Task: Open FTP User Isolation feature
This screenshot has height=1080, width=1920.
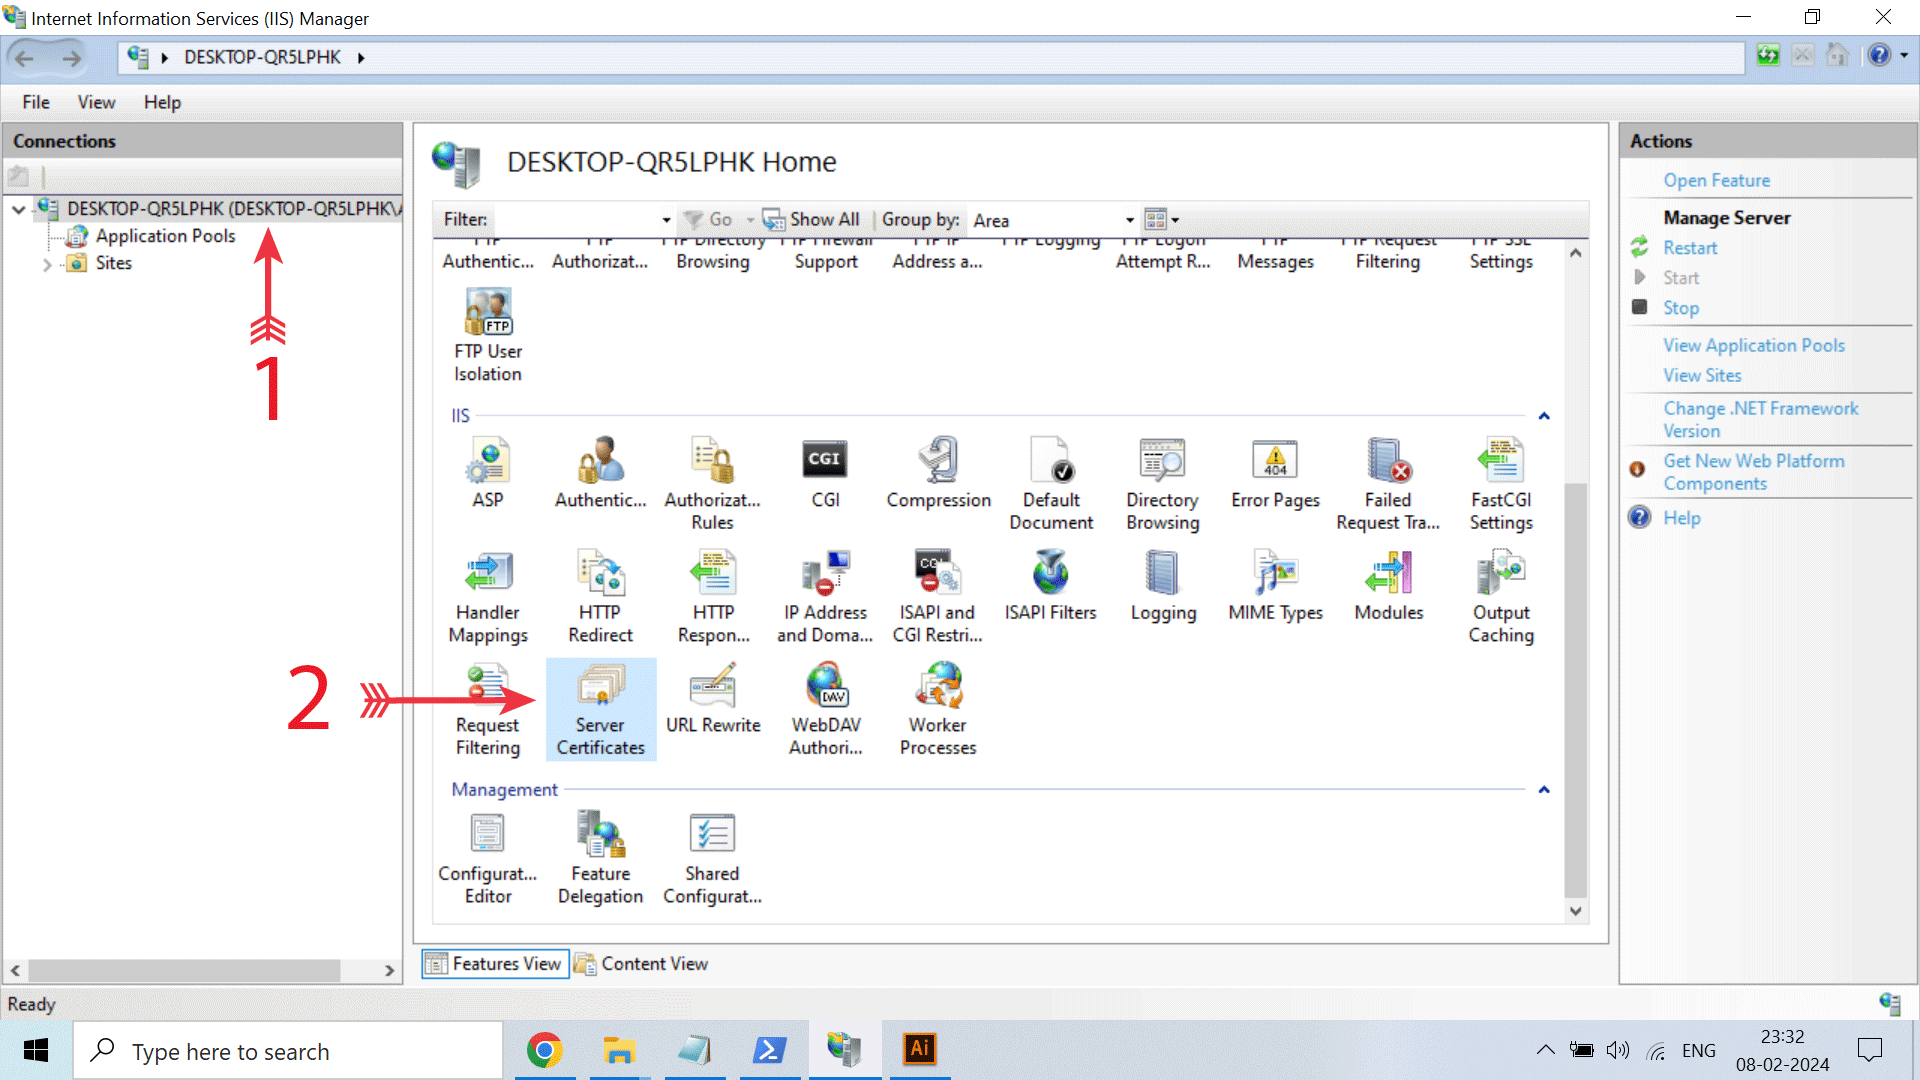Action: coord(488,336)
